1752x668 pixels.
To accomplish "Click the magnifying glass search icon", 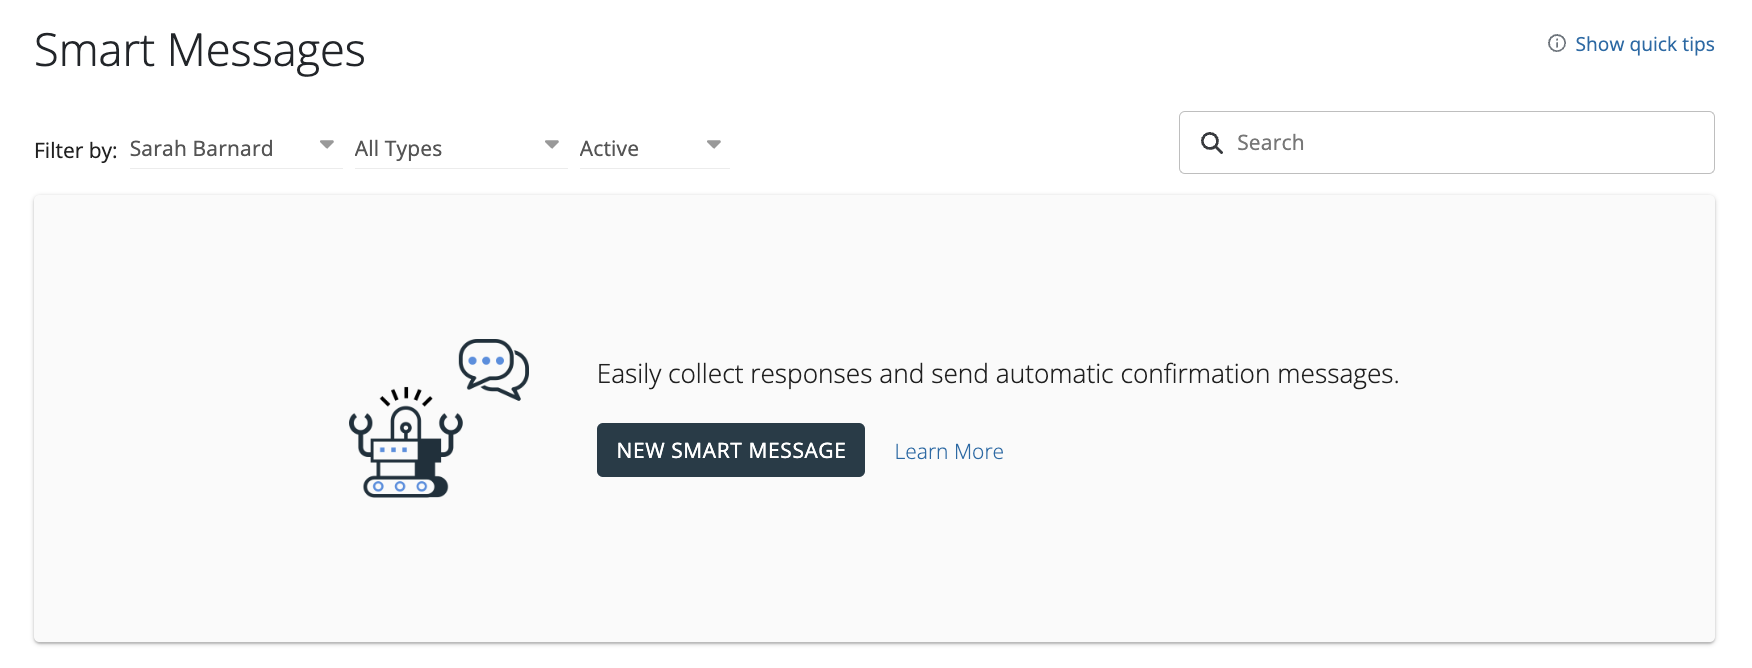I will tap(1211, 143).
